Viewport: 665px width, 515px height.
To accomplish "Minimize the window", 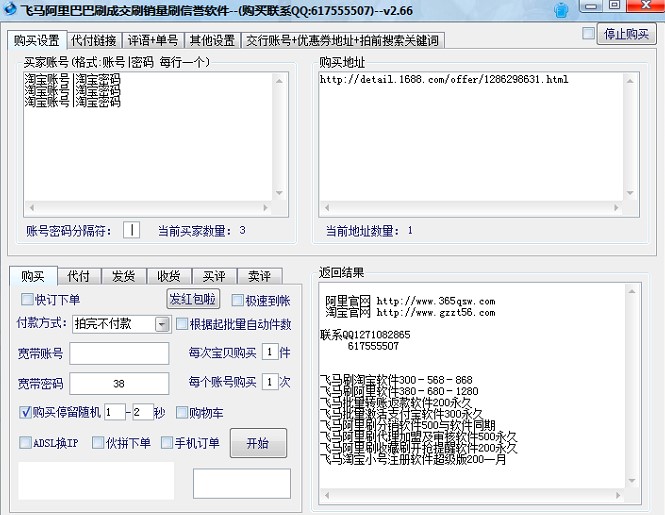I will [x=591, y=6].
